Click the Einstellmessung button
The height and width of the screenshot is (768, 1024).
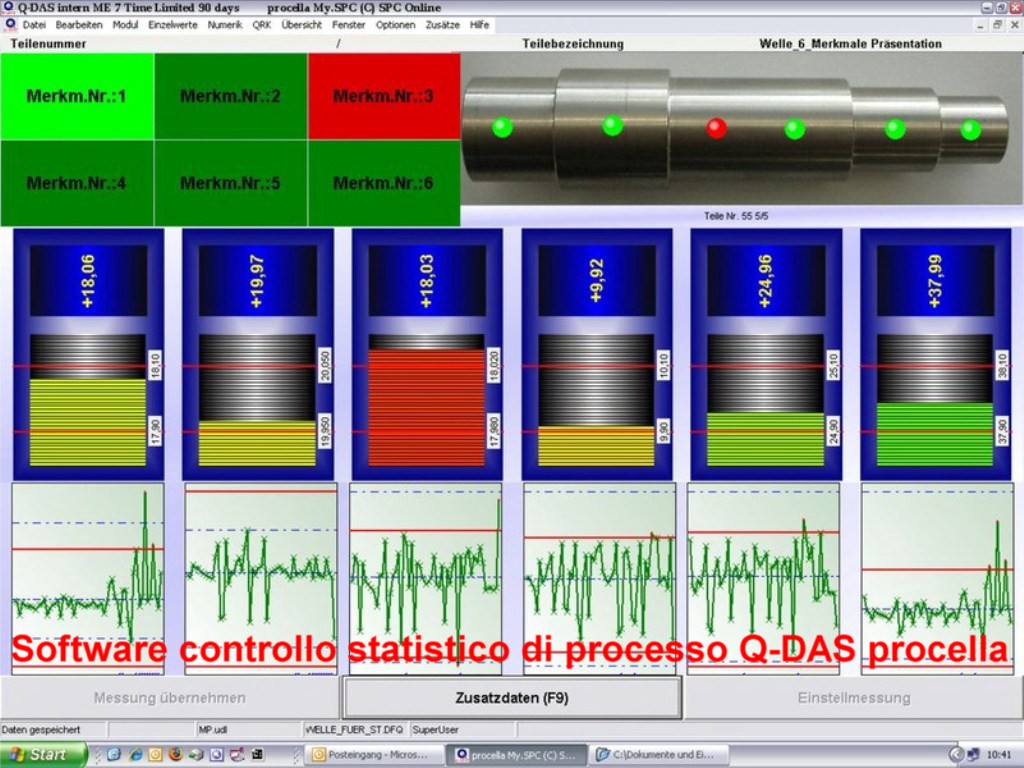pyautogui.click(x=854, y=698)
